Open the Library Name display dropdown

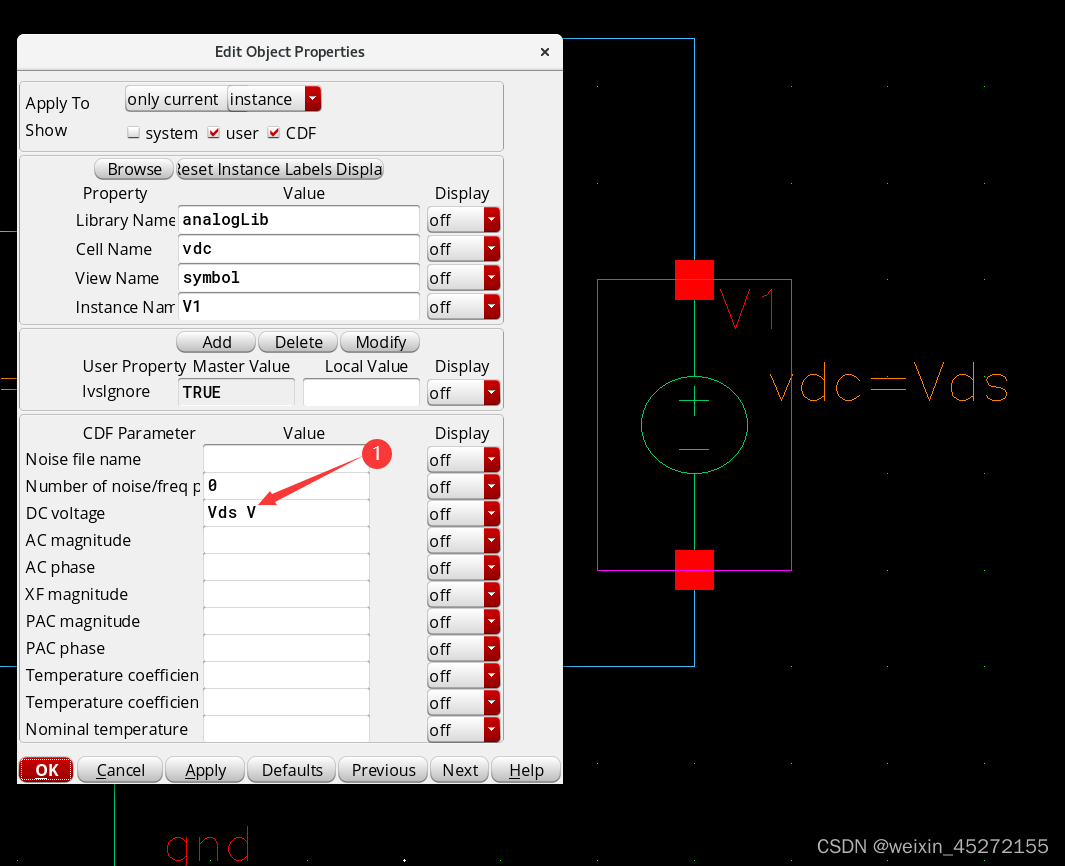click(x=489, y=220)
